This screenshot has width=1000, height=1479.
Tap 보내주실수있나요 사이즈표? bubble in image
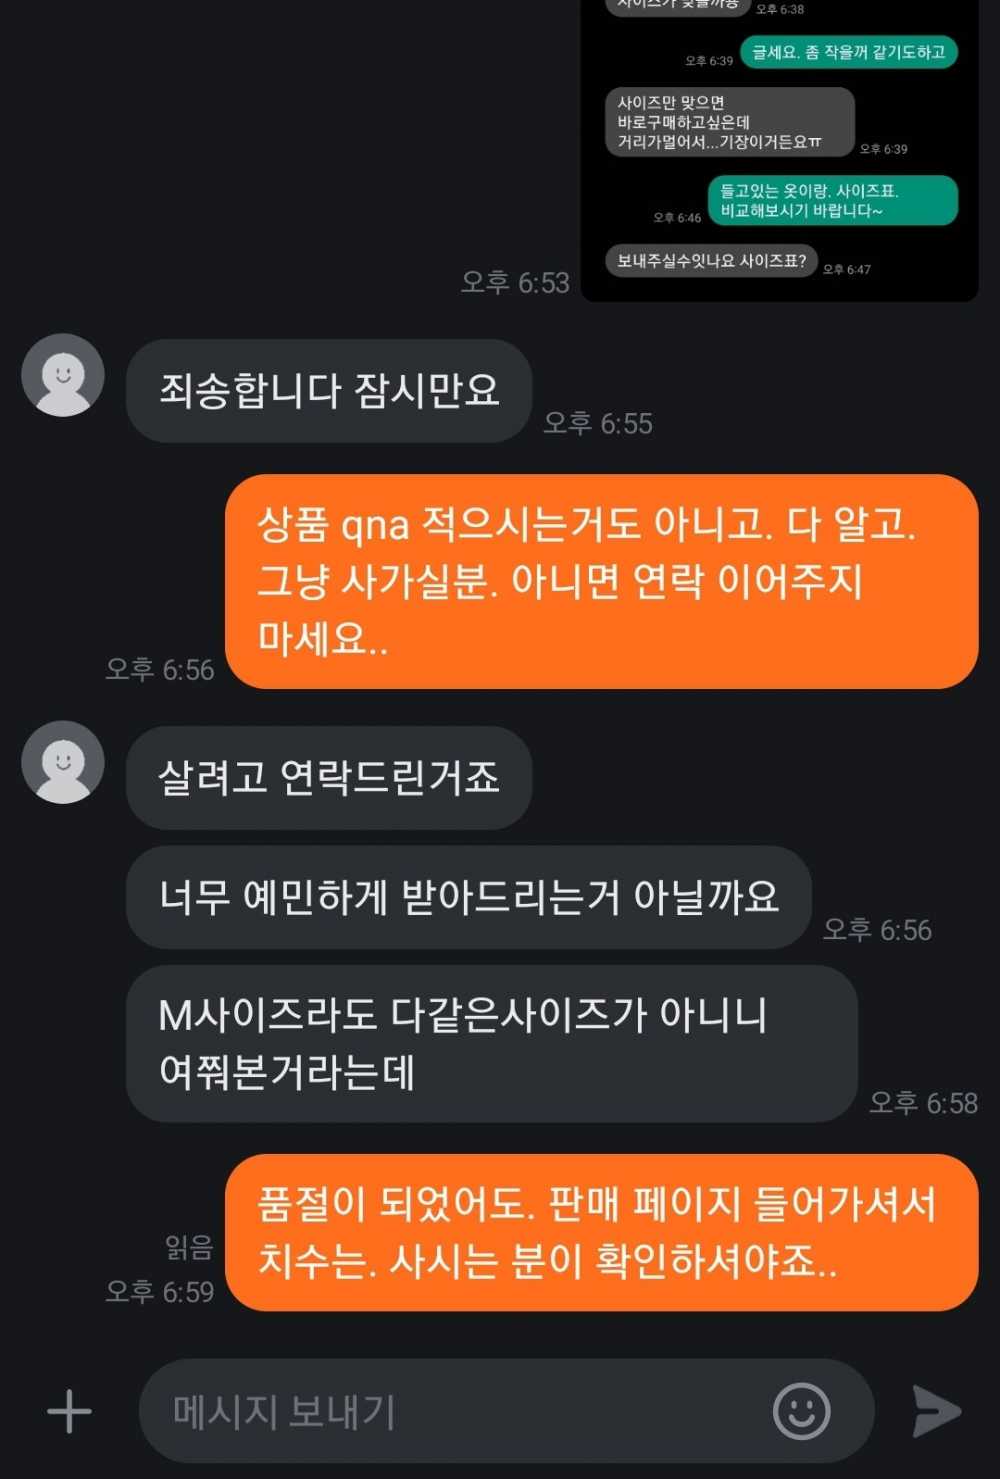click(x=711, y=261)
